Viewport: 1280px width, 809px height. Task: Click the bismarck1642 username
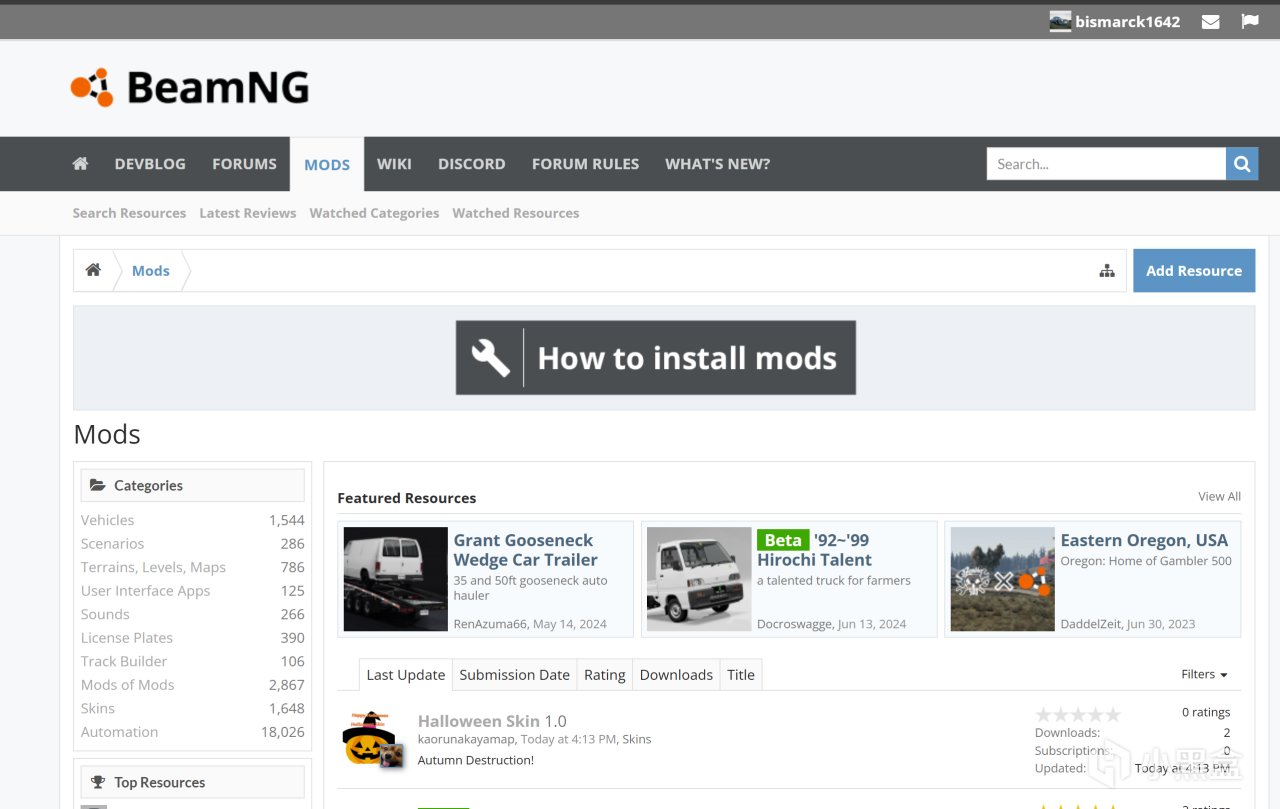coord(1127,21)
